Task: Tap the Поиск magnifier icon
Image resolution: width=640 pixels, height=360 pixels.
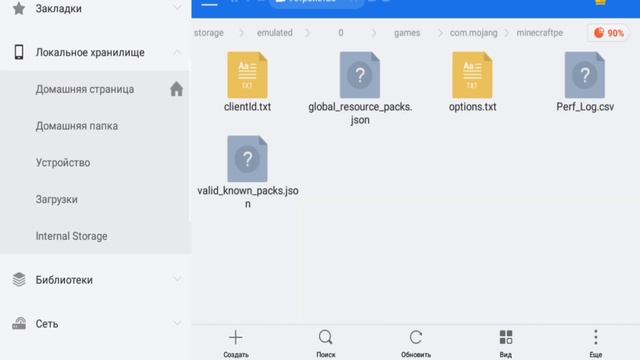Action: 325,338
